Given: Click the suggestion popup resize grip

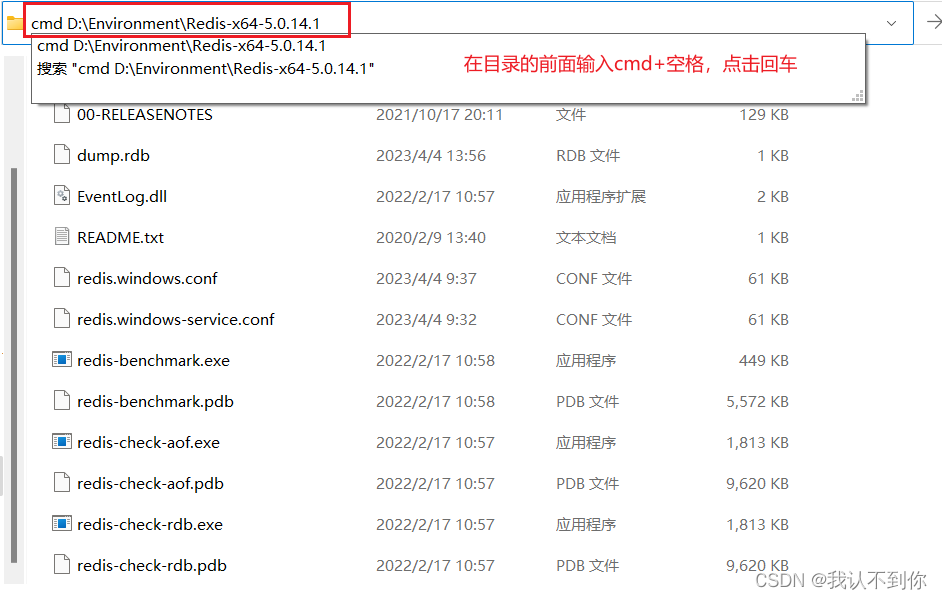Looking at the screenshot, I should click(x=858, y=96).
